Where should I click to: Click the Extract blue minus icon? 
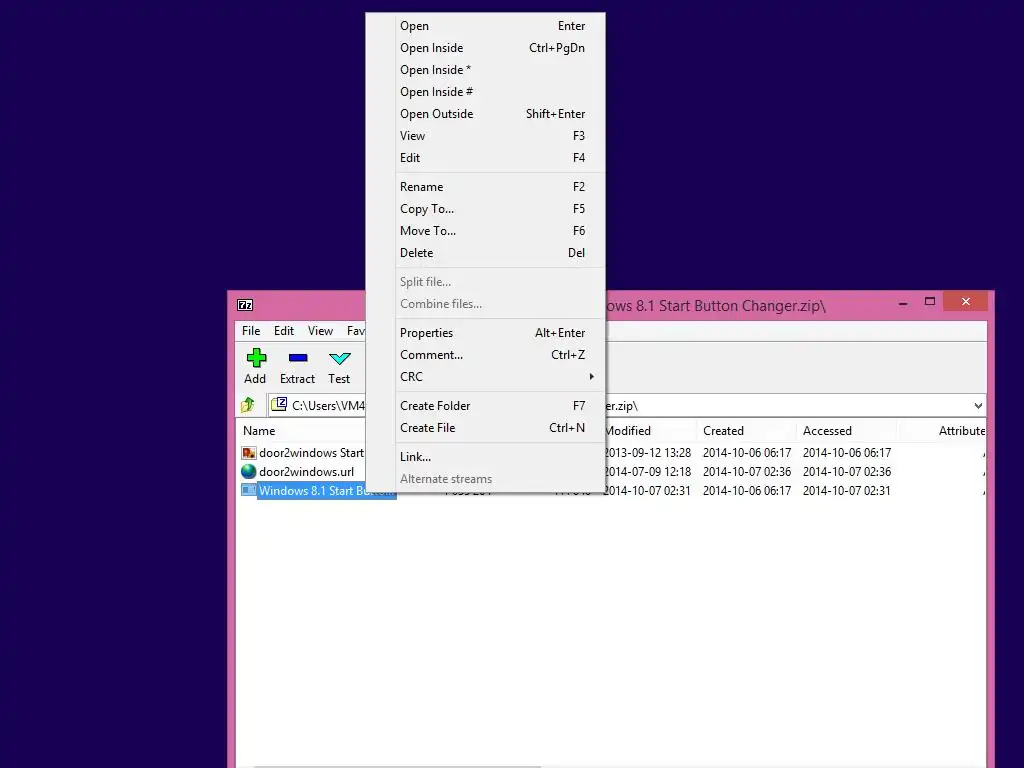tap(298, 358)
